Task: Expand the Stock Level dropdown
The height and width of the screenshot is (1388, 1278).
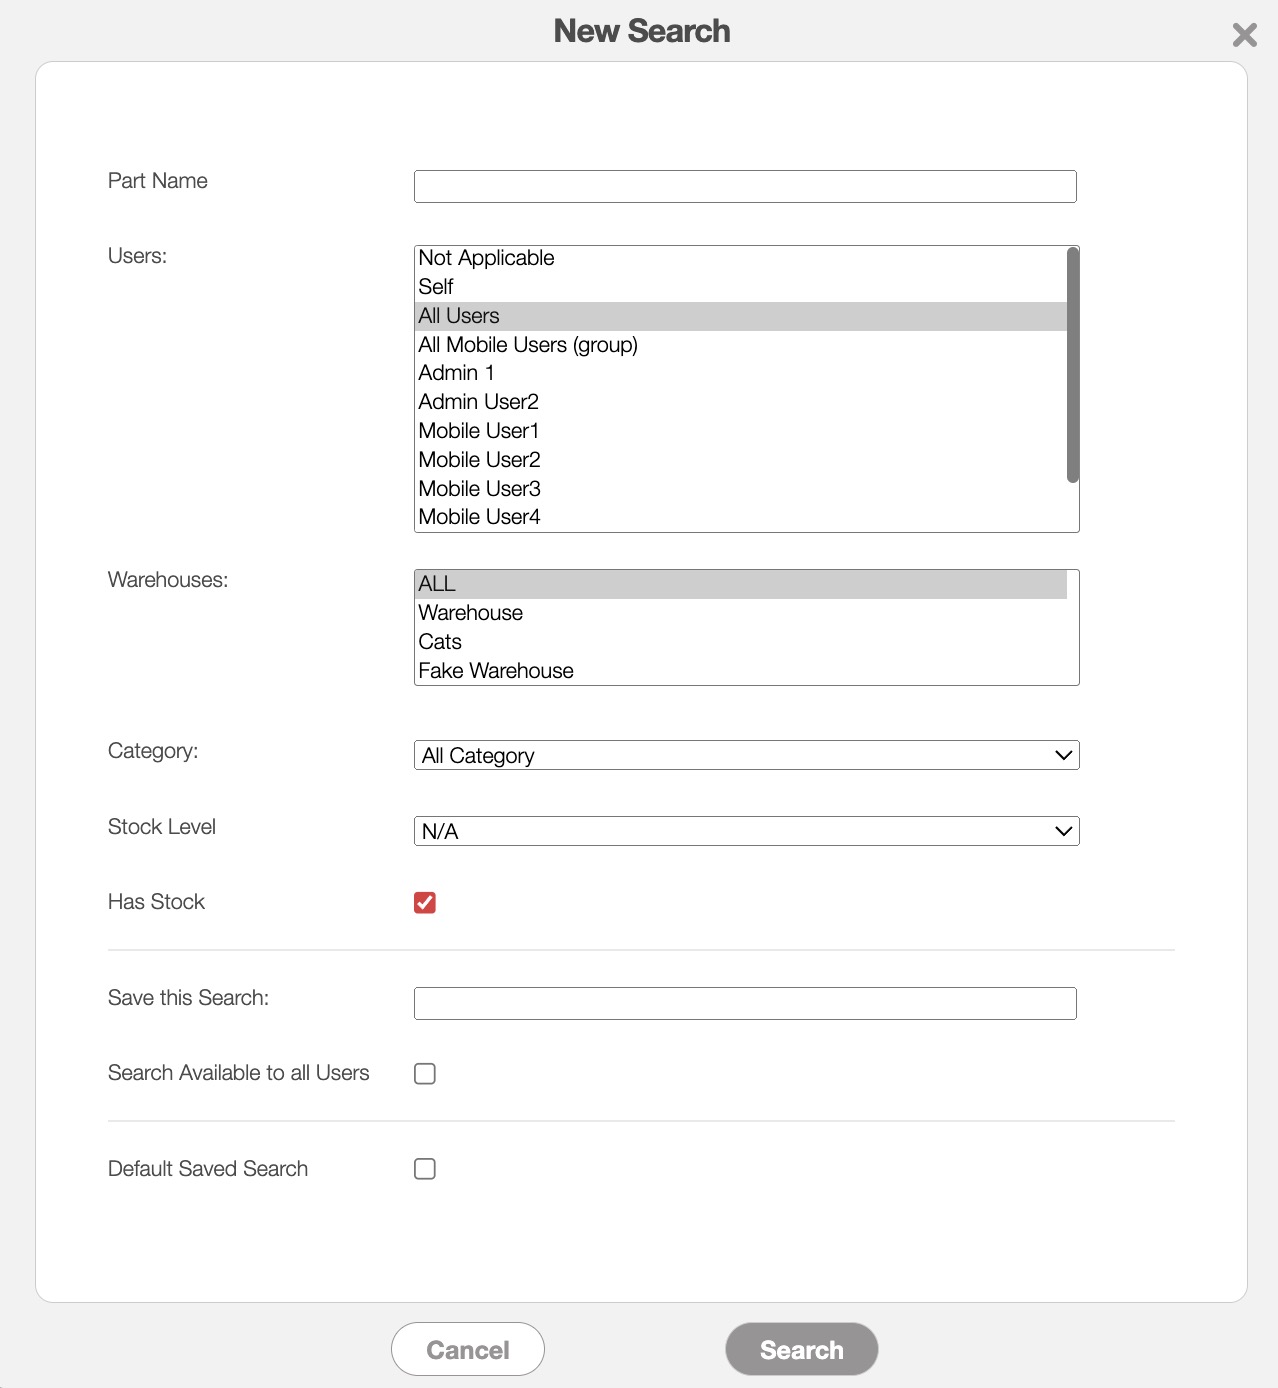Action: [x=746, y=832]
